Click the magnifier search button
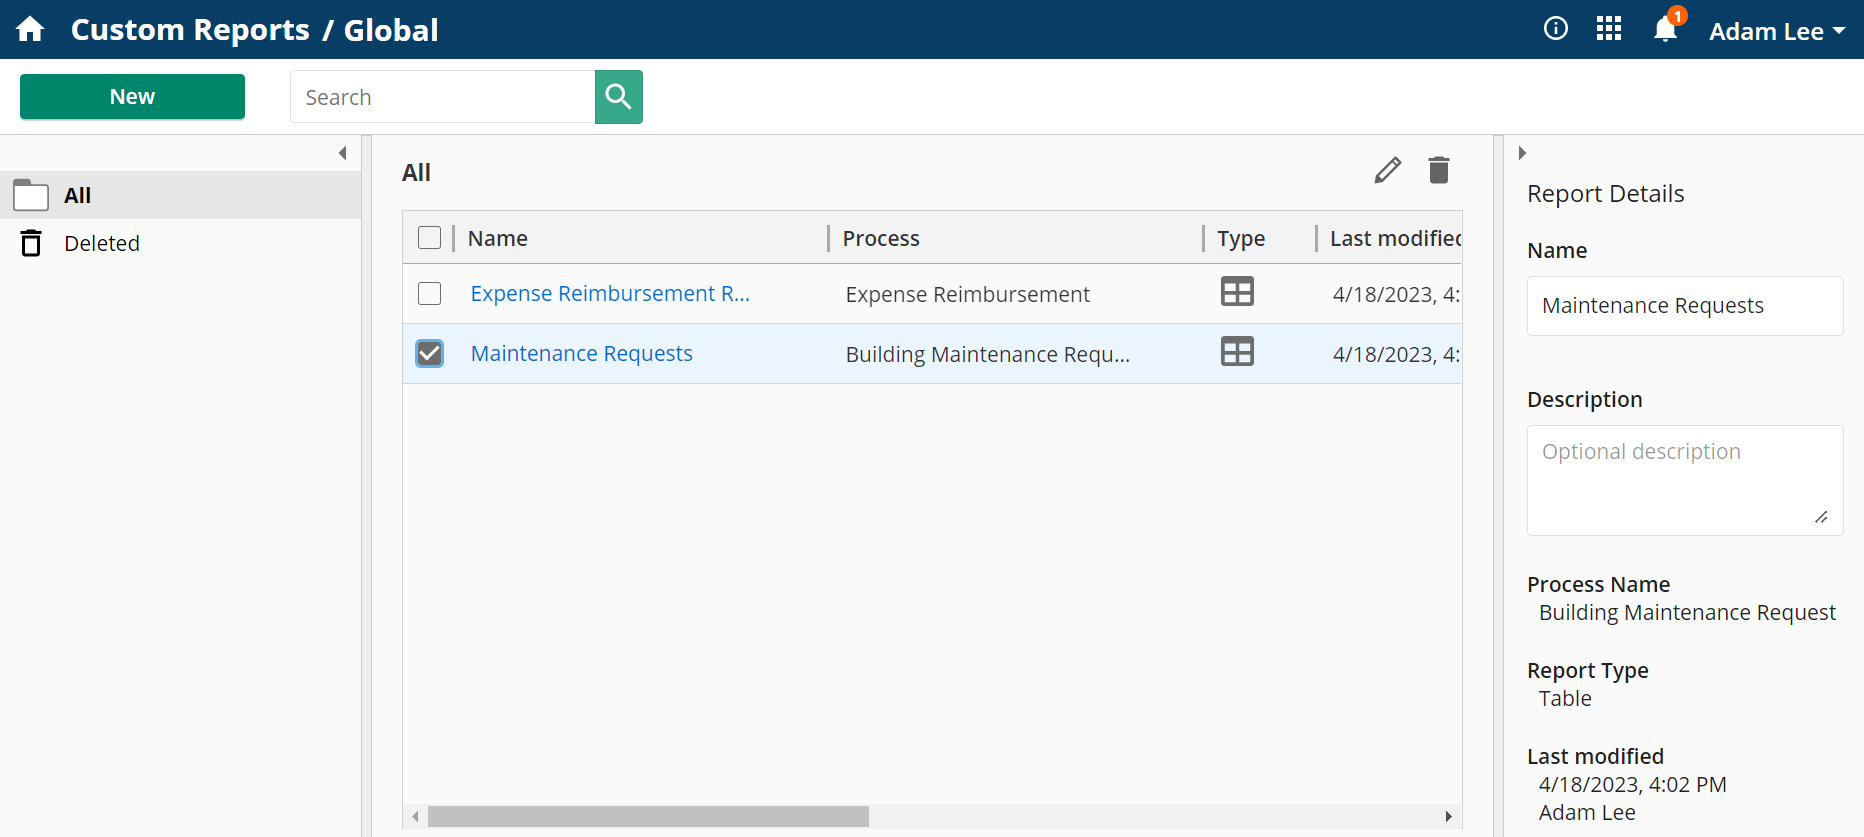1864x837 pixels. click(x=618, y=97)
